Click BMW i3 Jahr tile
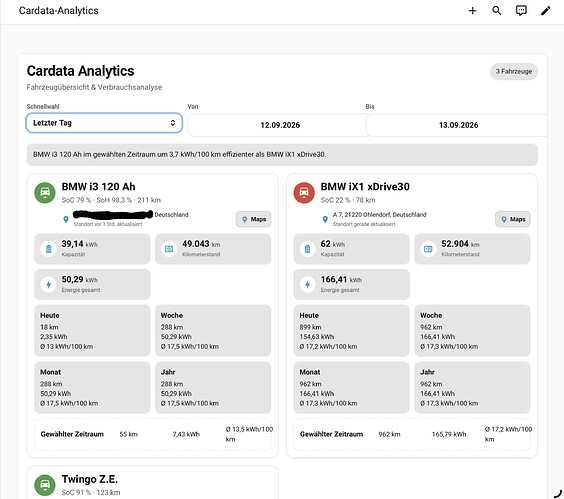Screen dimensions: 564x499 (x=213, y=387)
